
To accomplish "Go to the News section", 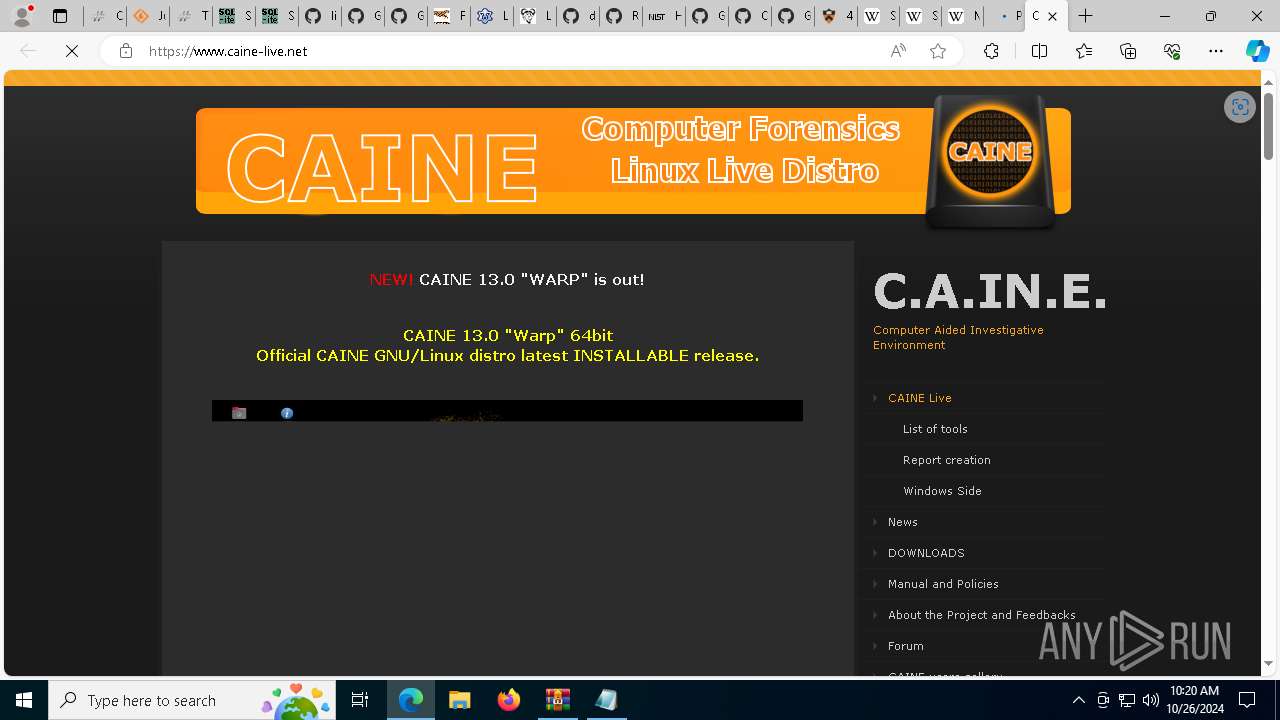I will 902,522.
